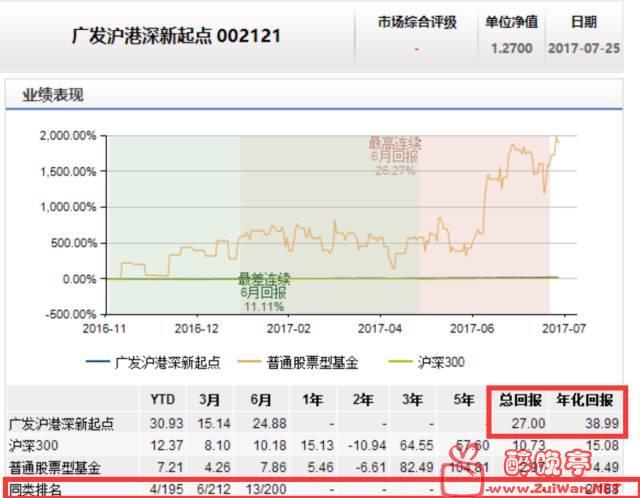Click the fund title 广发沪港深新起点 002121
The image size is (640, 498).
tap(176, 36)
